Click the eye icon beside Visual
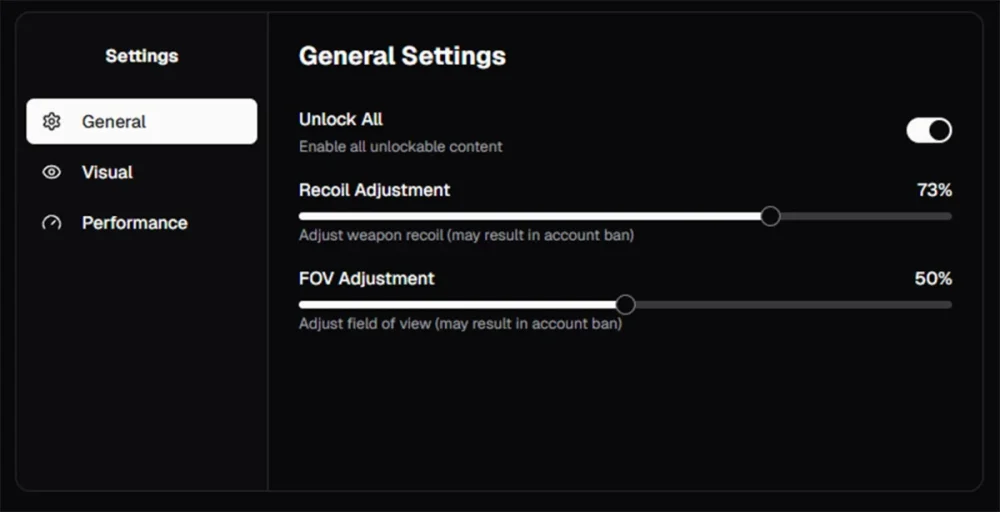 (51, 172)
